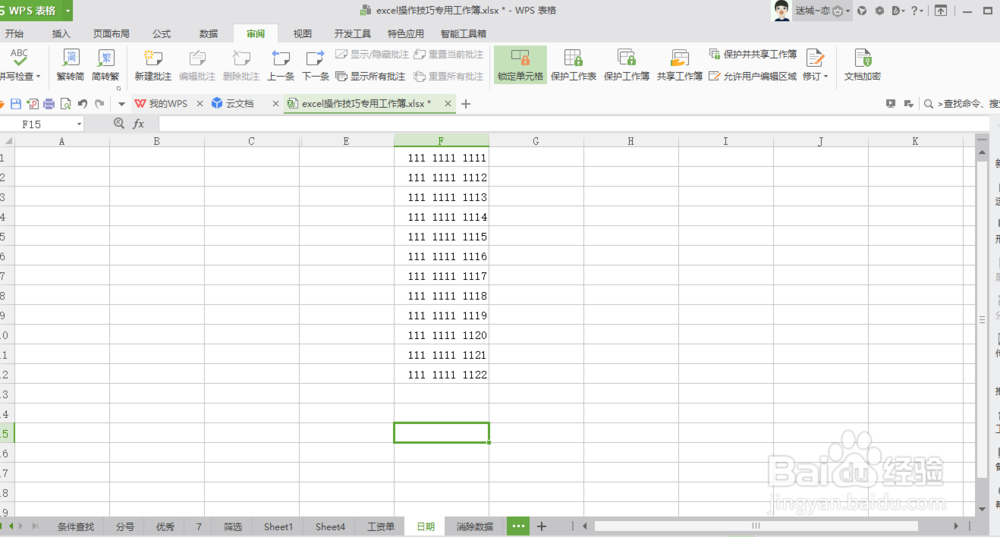The width and height of the screenshot is (1000, 537).
Task: Undo the last action
Action: (82, 103)
